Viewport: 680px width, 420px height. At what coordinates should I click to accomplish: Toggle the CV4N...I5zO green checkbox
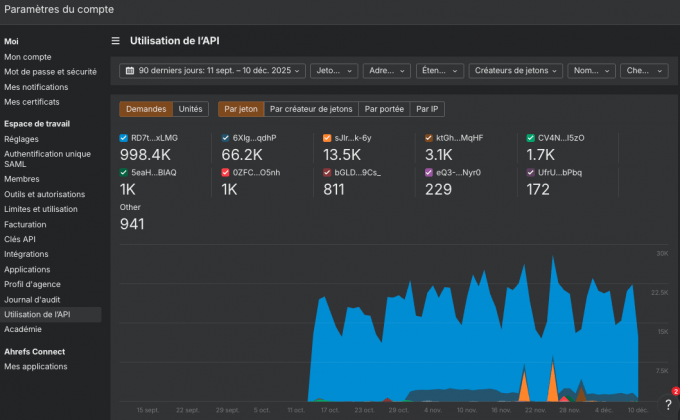(x=531, y=138)
